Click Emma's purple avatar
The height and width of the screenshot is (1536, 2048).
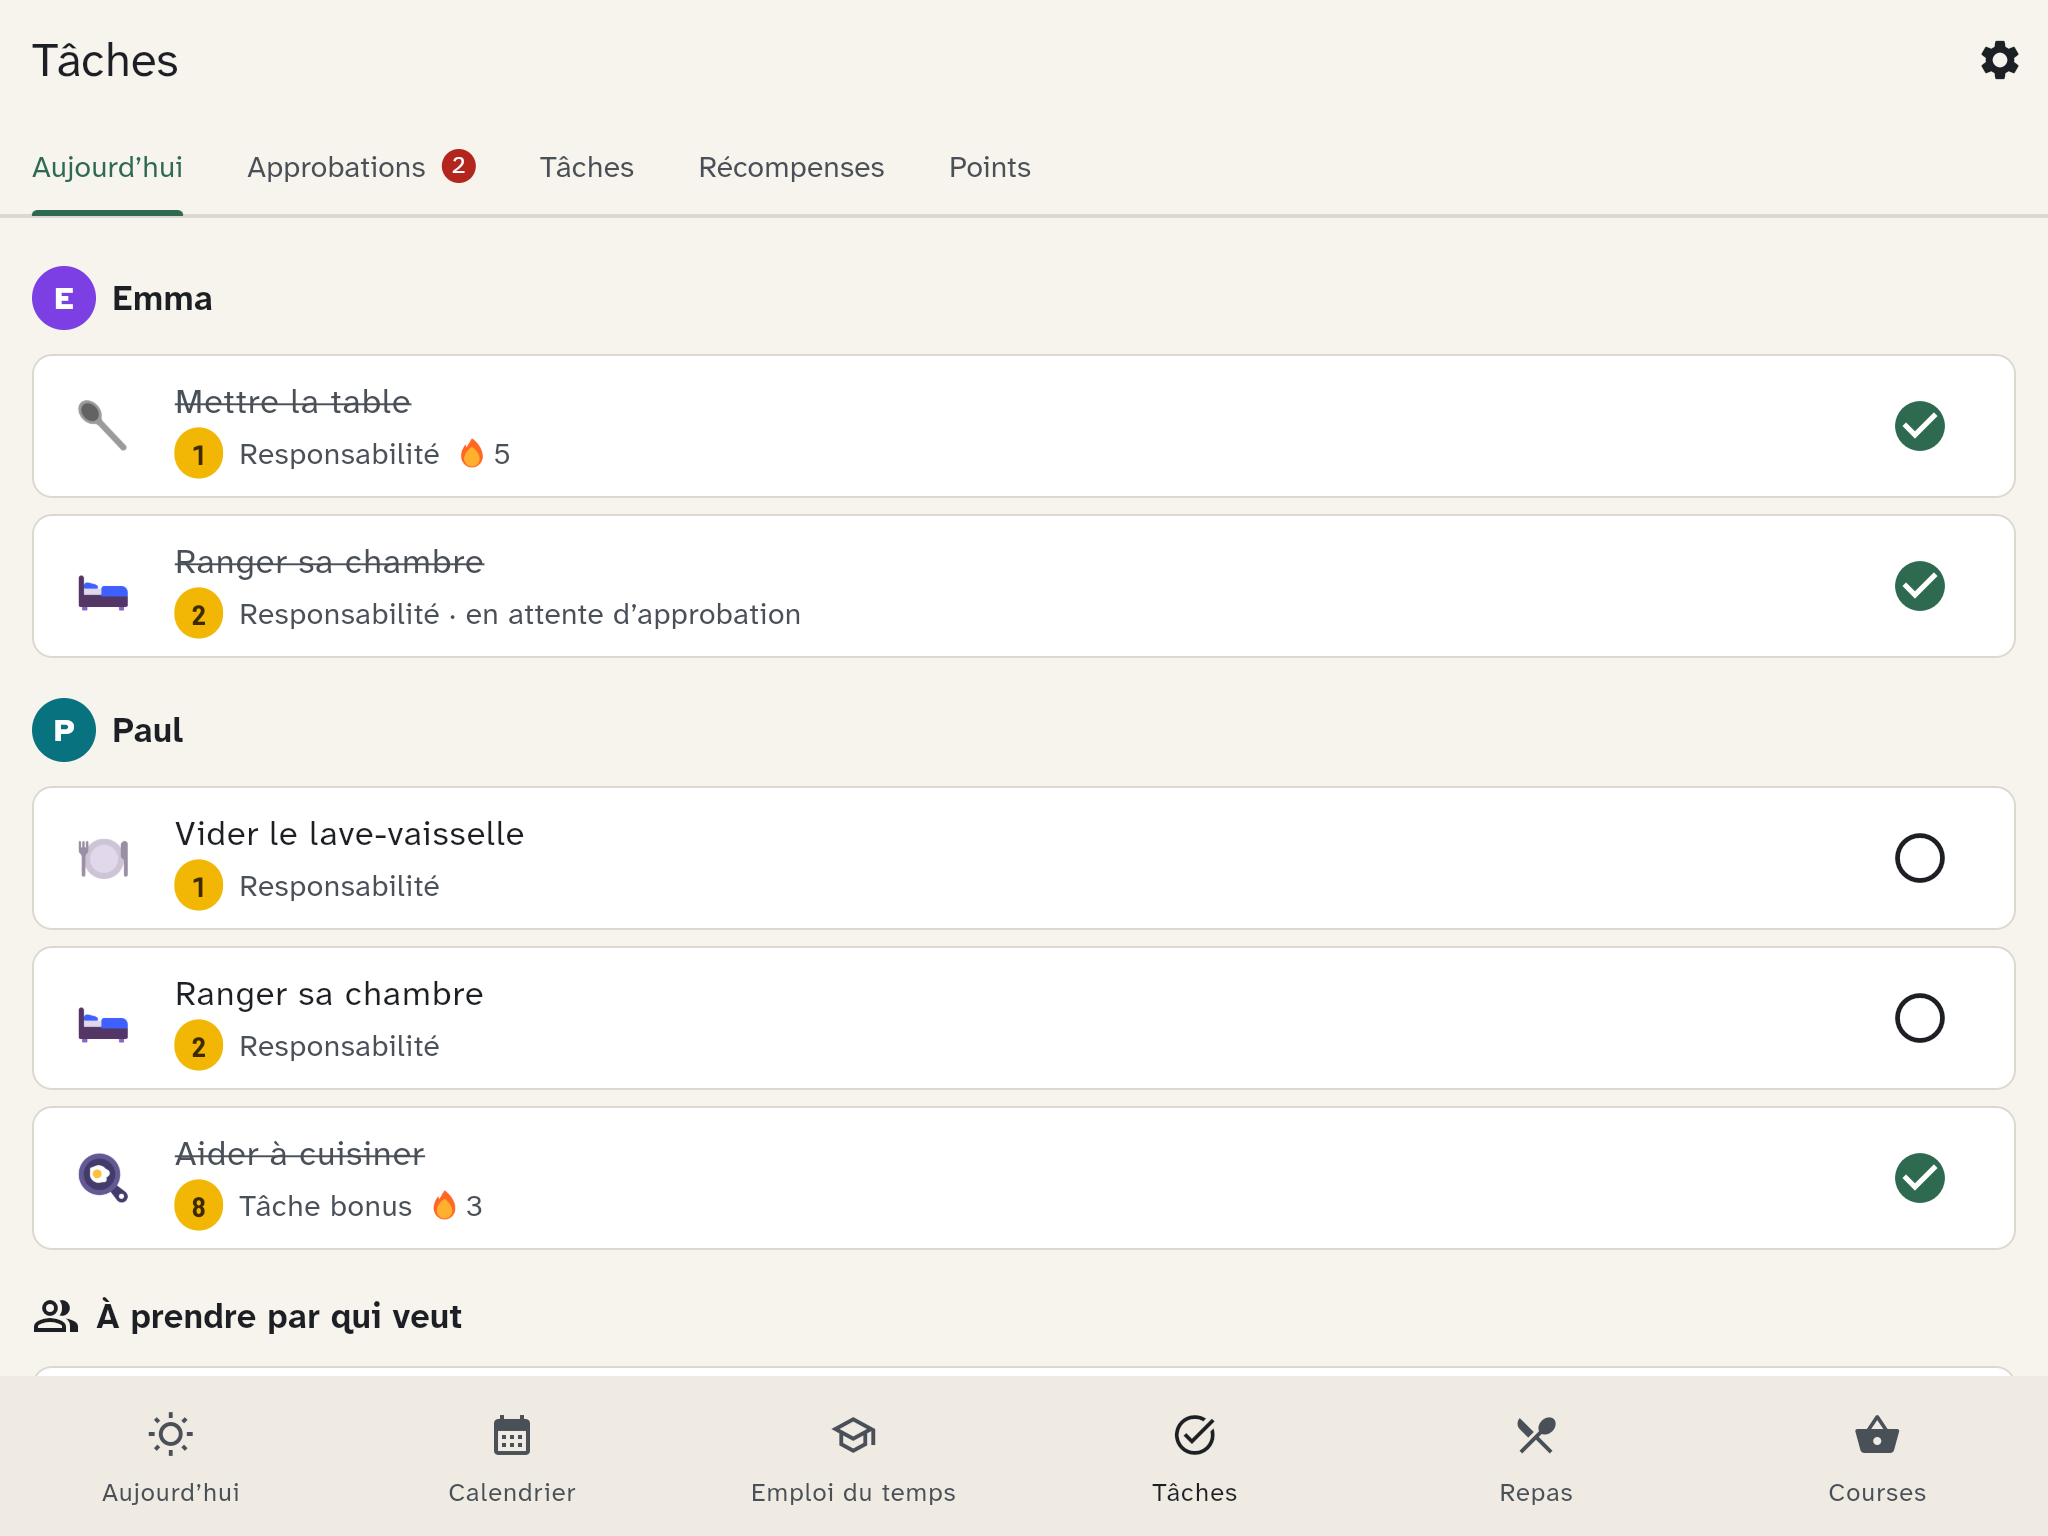(x=64, y=298)
